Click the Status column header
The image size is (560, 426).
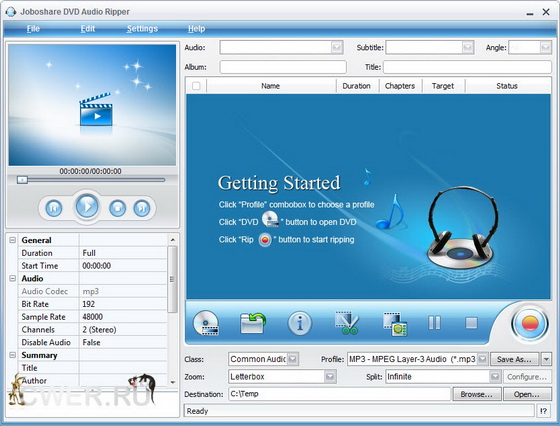pos(507,86)
